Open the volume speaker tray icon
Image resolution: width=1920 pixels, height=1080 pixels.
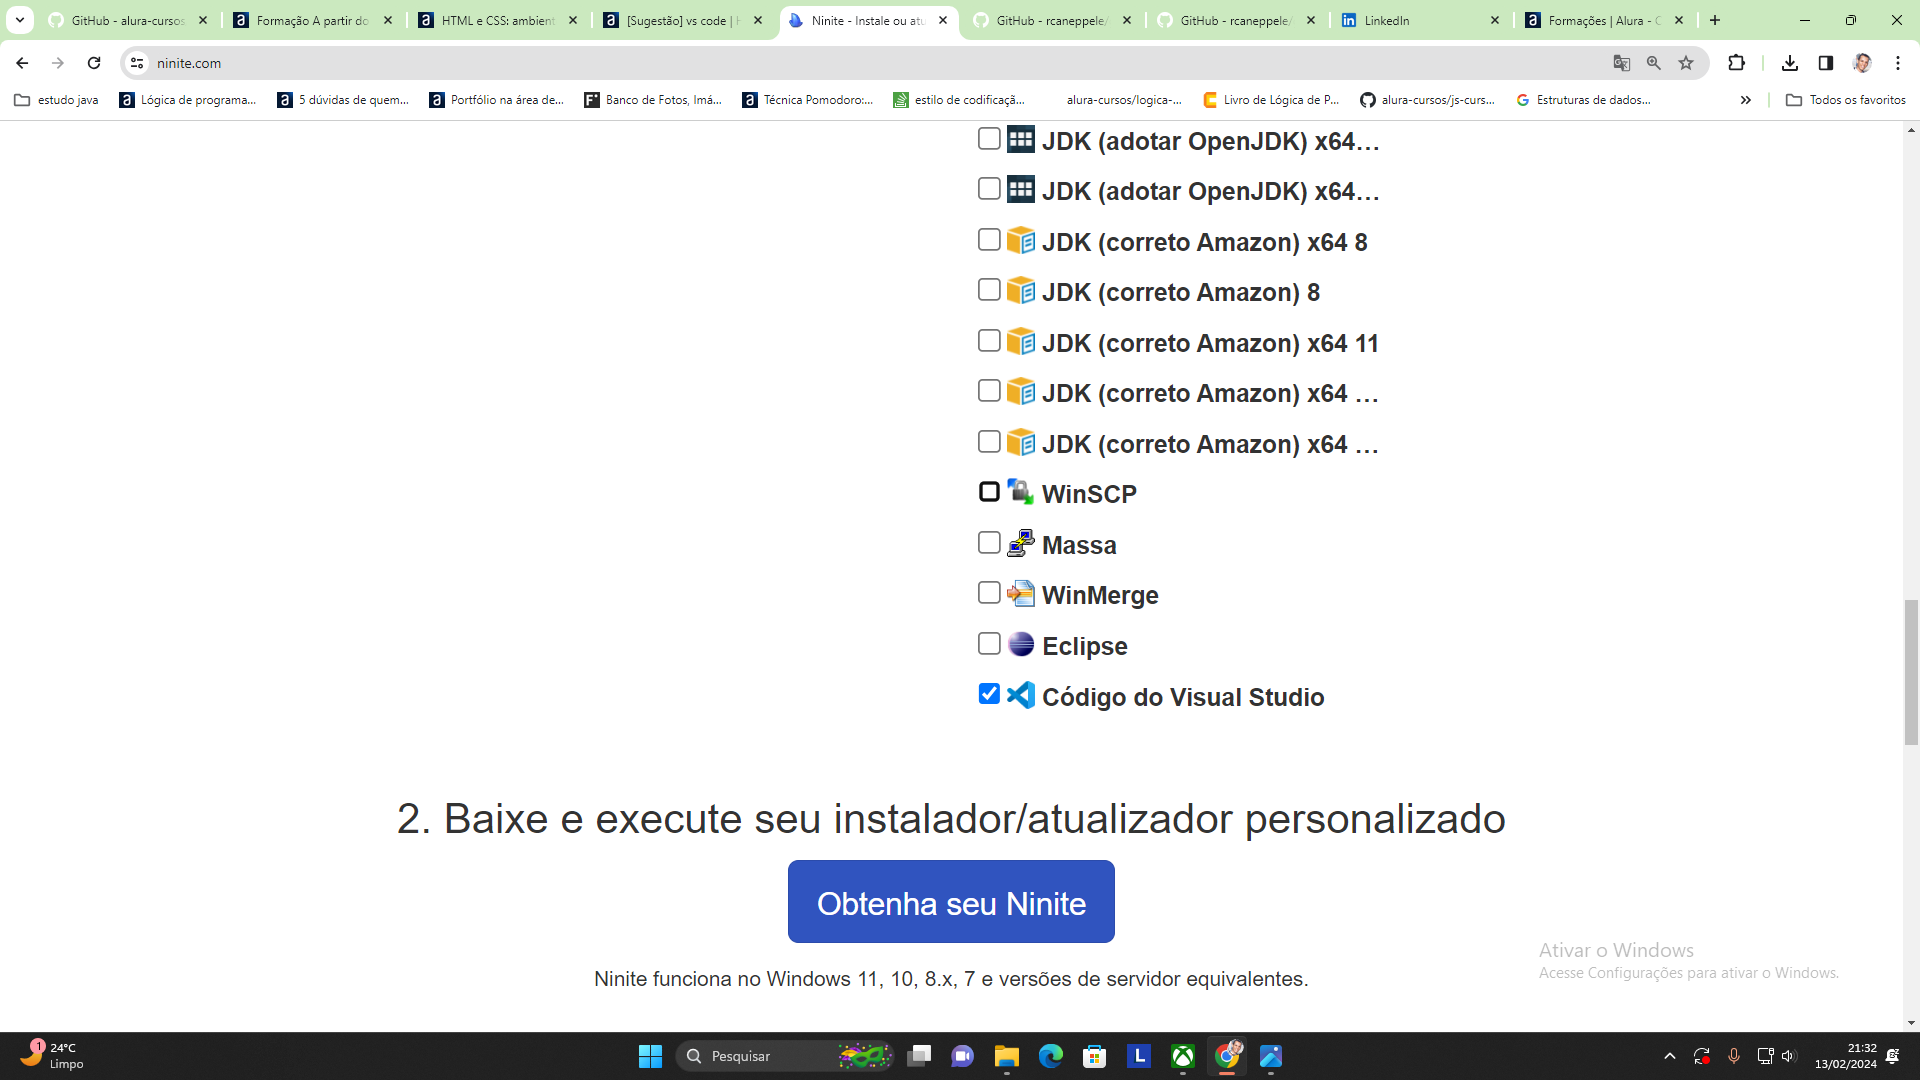(1789, 1056)
